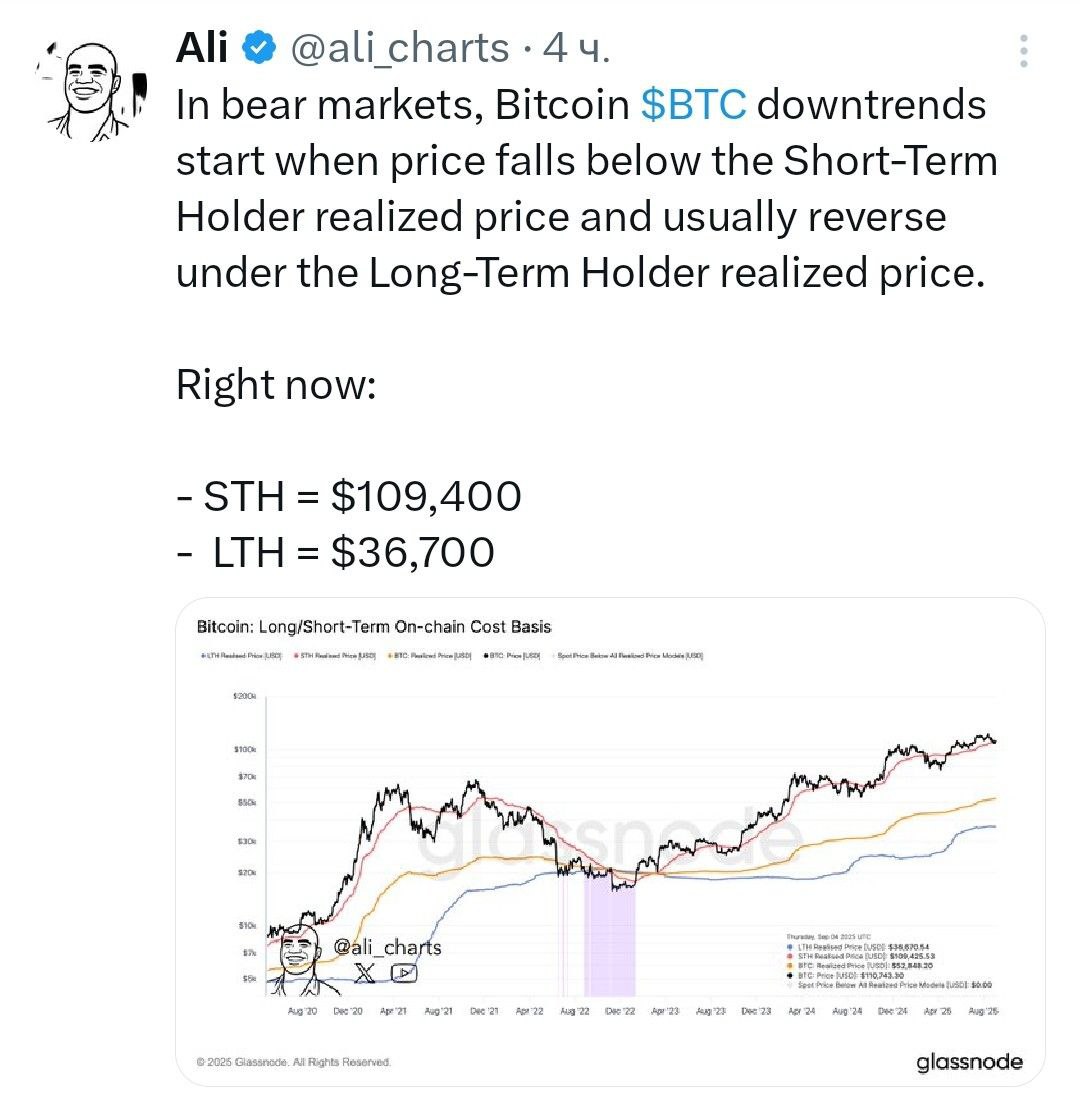Toggle BTC: Realized Price legend entry
The width and height of the screenshot is (1080, 1111).
(x=429, y=655)
